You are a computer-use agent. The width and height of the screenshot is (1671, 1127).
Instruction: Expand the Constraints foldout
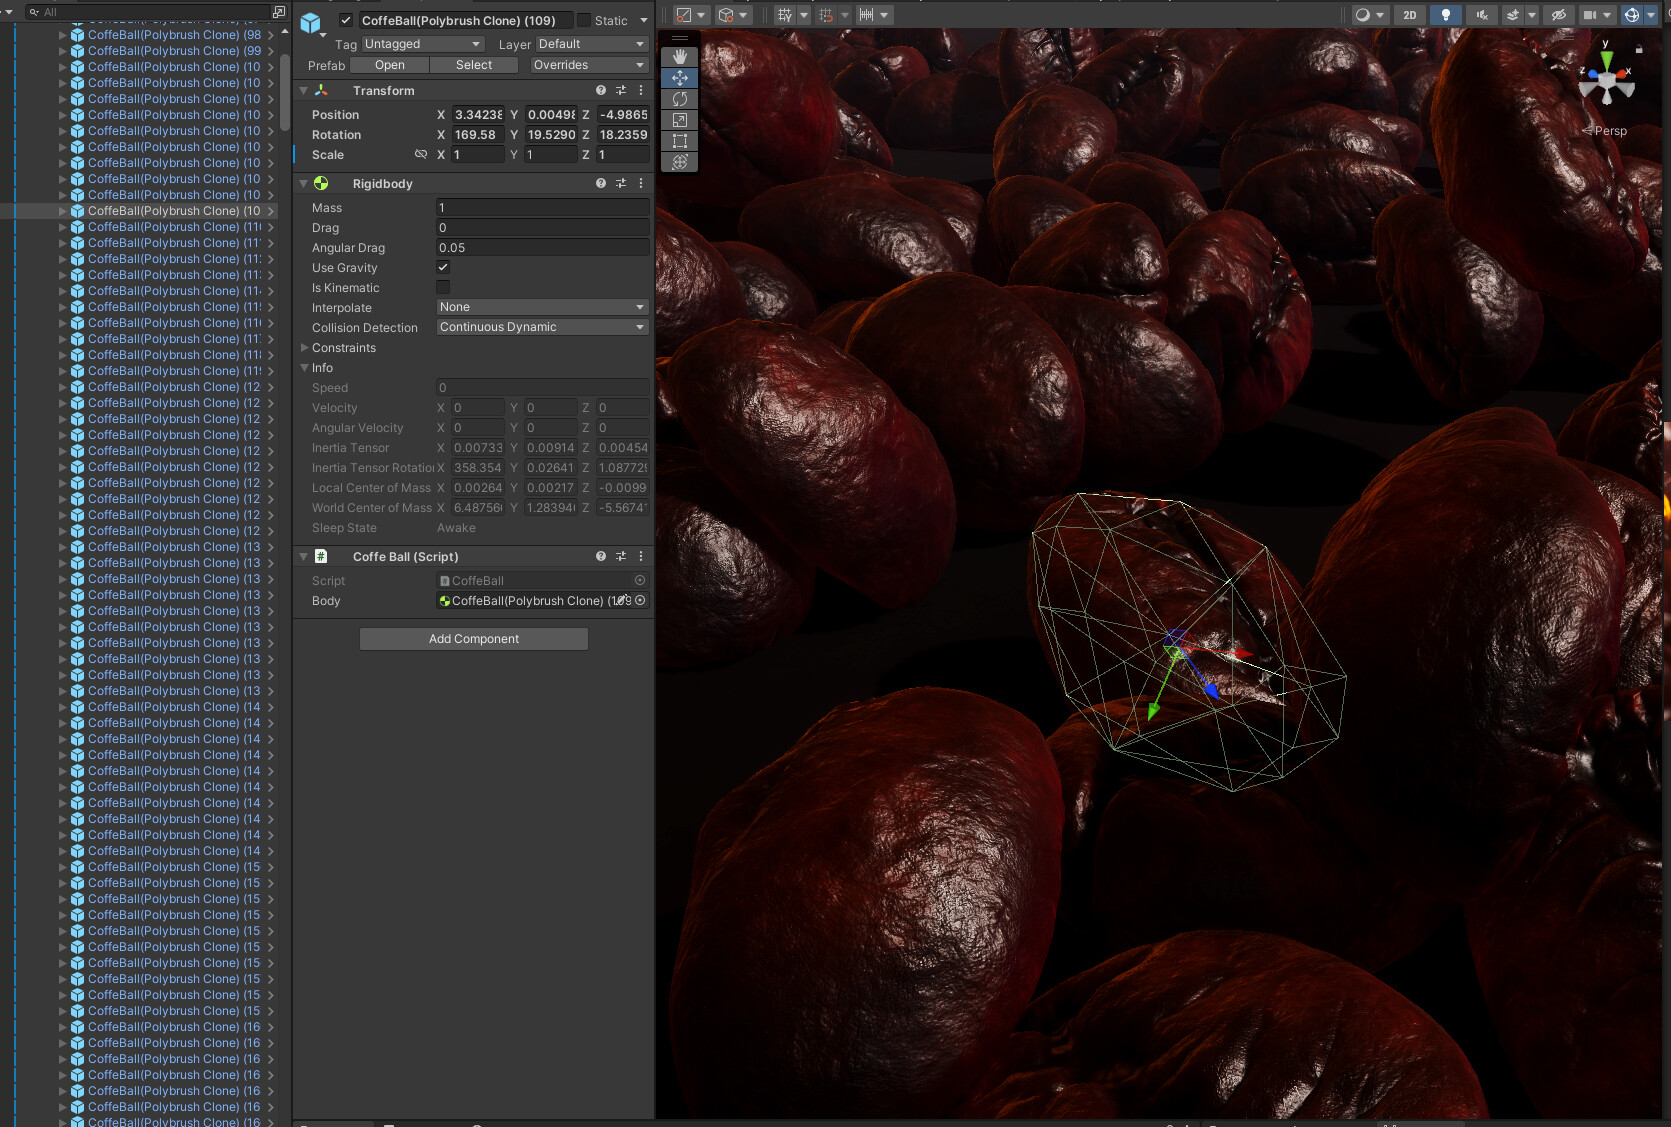click(305, 348)
